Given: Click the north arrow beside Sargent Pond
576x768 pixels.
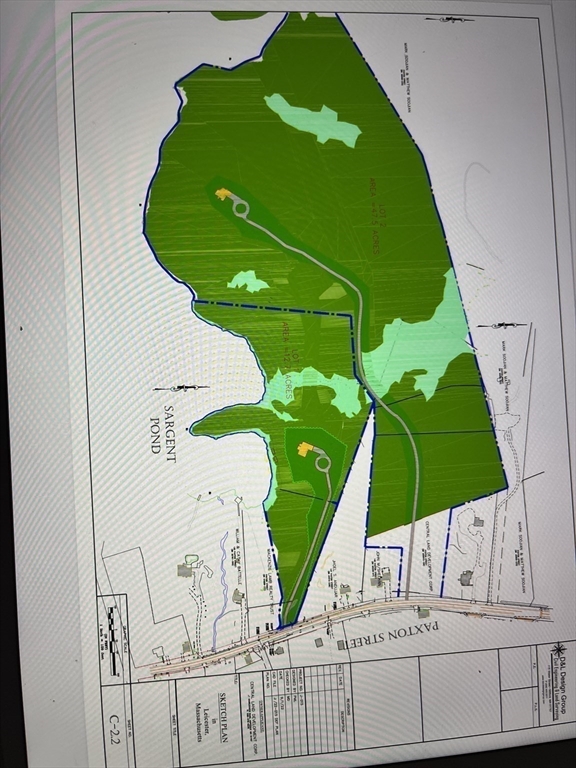Looking at the screenshot, I should pyautogui.click(x=181, y=388).
